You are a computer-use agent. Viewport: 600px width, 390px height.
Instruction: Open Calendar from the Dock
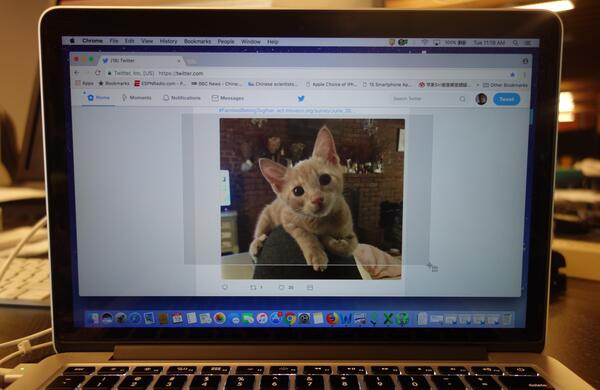(177, 318)
